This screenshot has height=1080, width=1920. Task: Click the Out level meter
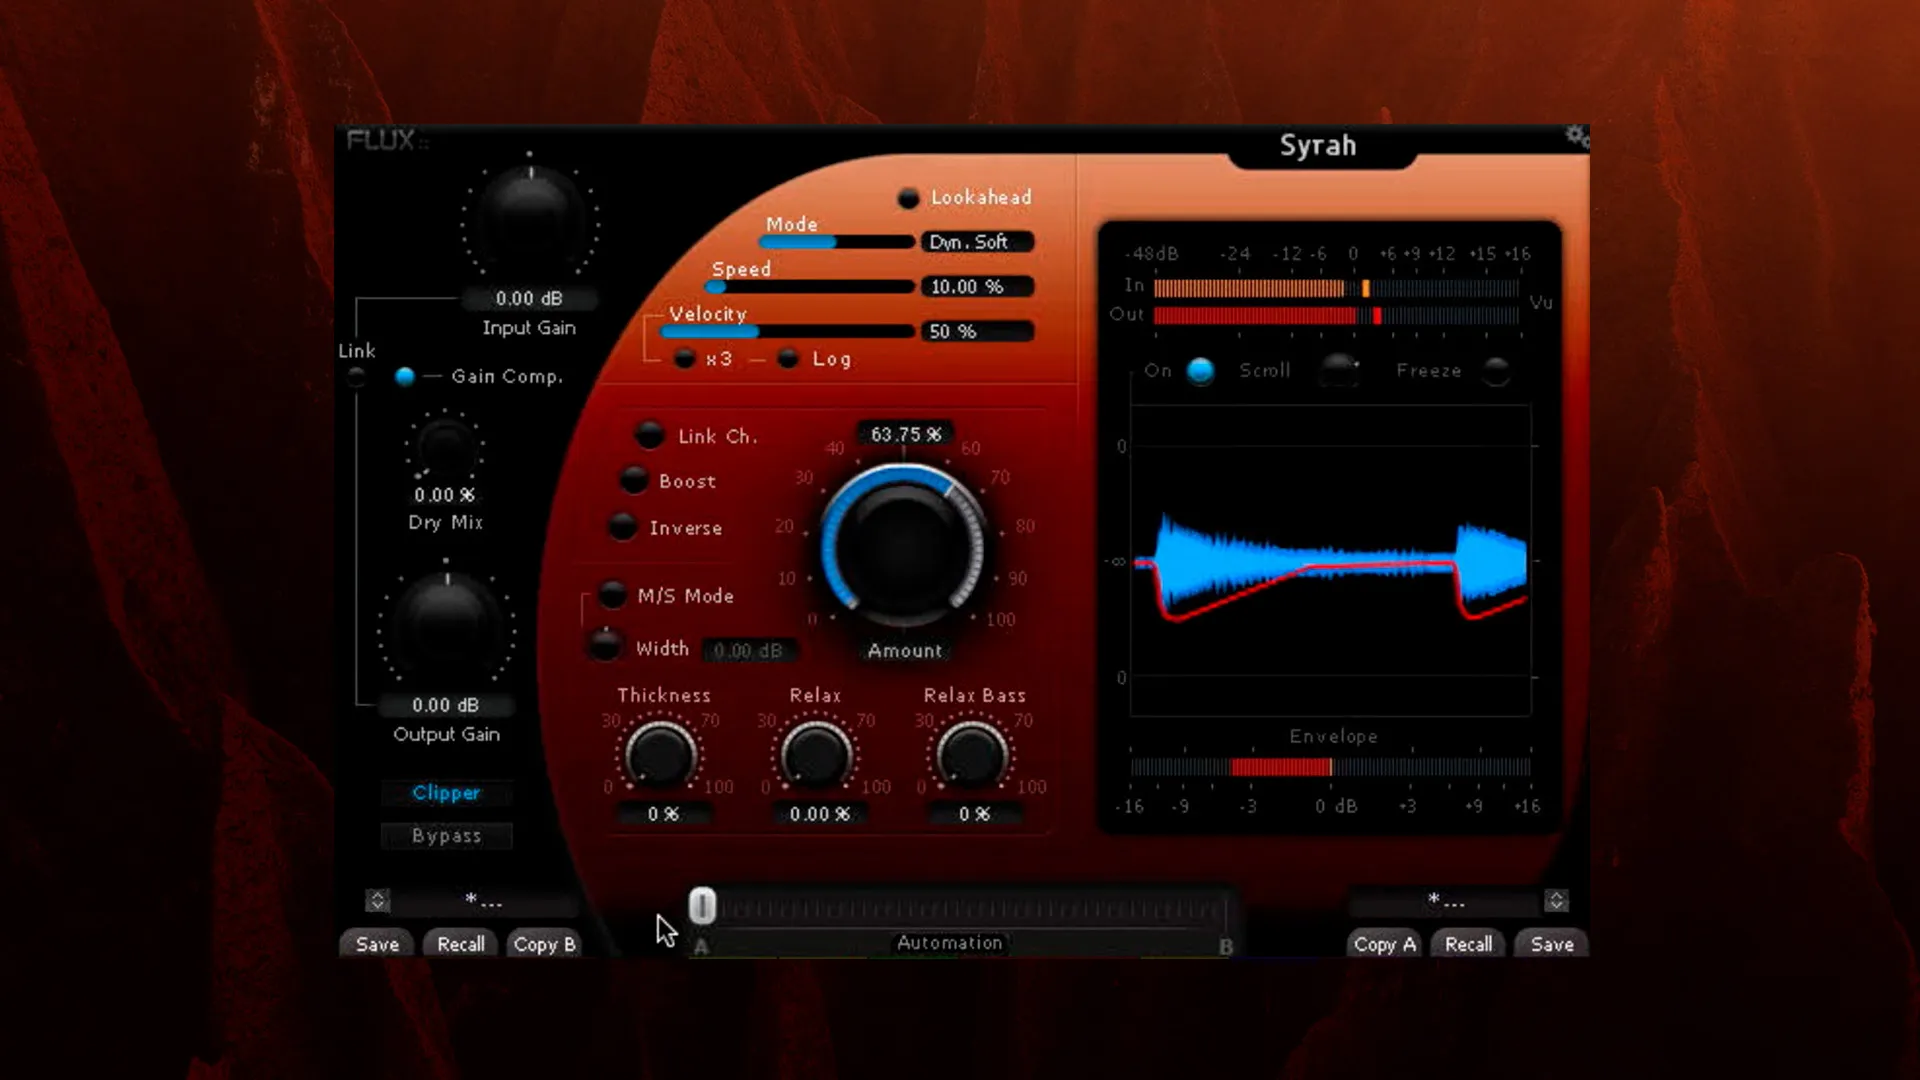point(1336,316)
